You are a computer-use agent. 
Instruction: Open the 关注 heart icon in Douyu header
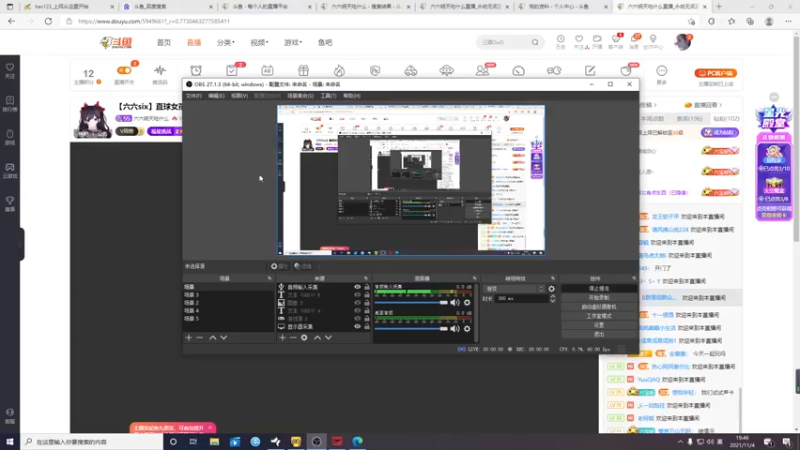pos(579,39)
